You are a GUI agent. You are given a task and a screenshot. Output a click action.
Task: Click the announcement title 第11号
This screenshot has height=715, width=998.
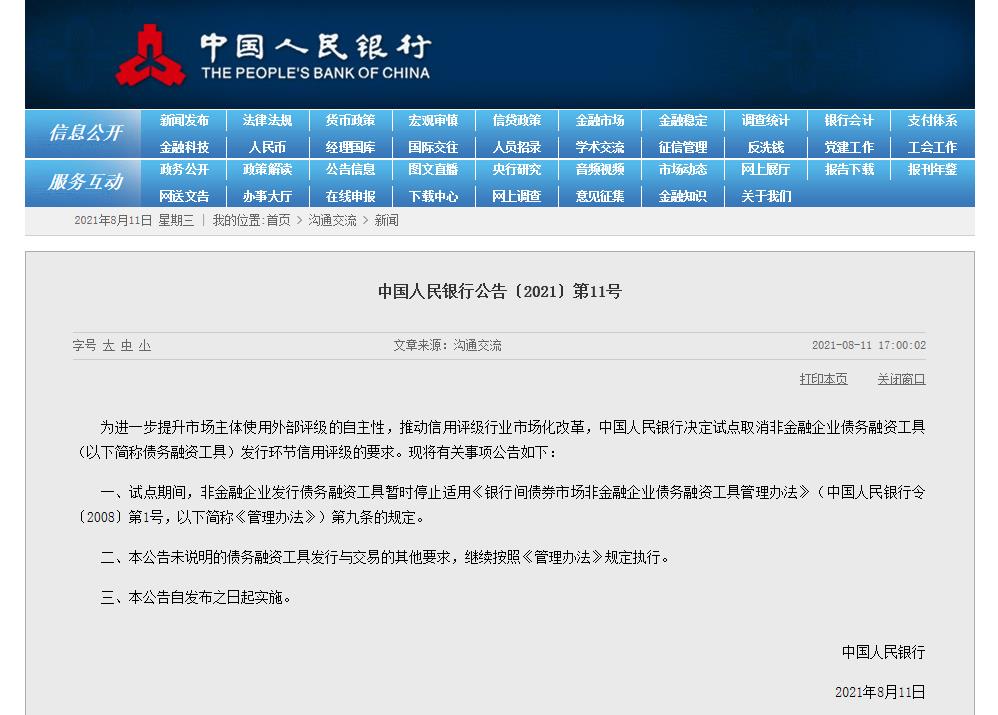coord(500,292)
